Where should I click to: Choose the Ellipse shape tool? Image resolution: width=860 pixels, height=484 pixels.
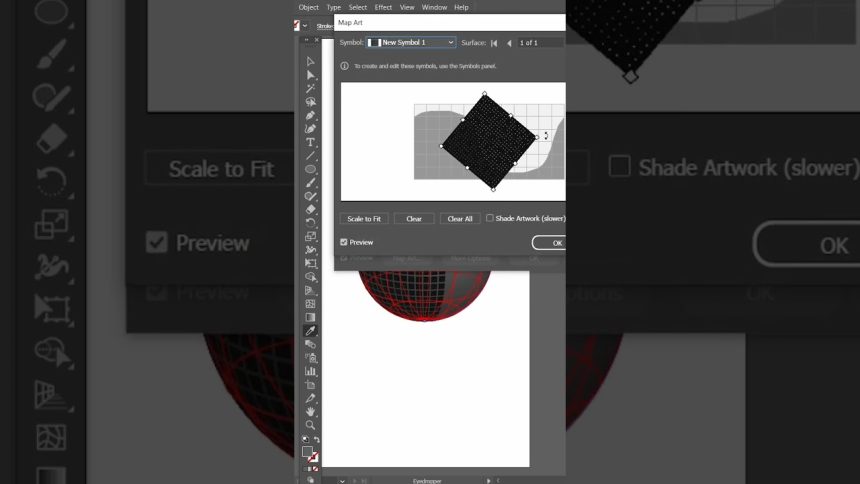point(310,169)
